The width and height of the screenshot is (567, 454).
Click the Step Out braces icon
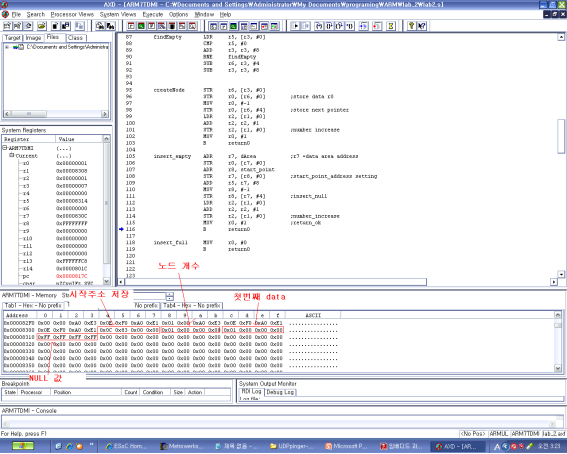339,26
